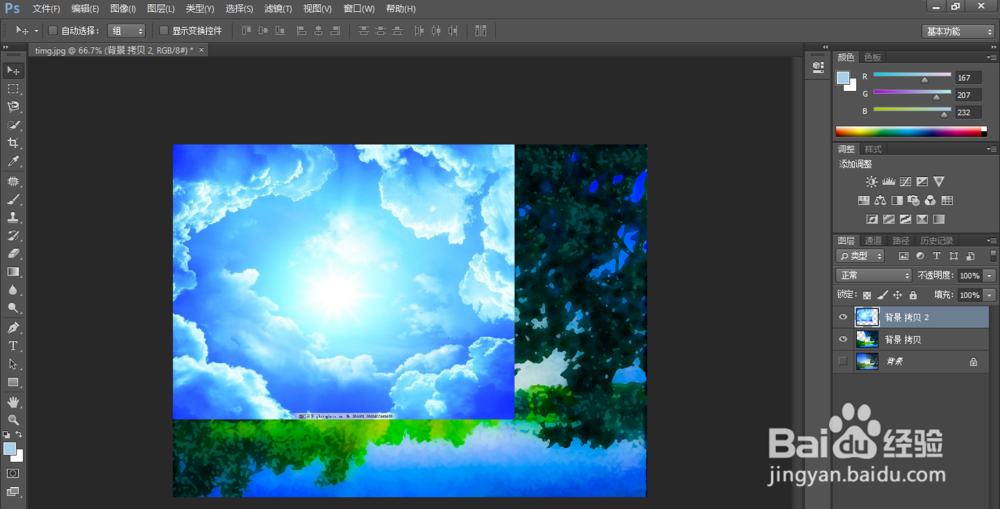The image size is (1000, 509).
Task: Add an Invert adjustment layer
Action: 872,219
